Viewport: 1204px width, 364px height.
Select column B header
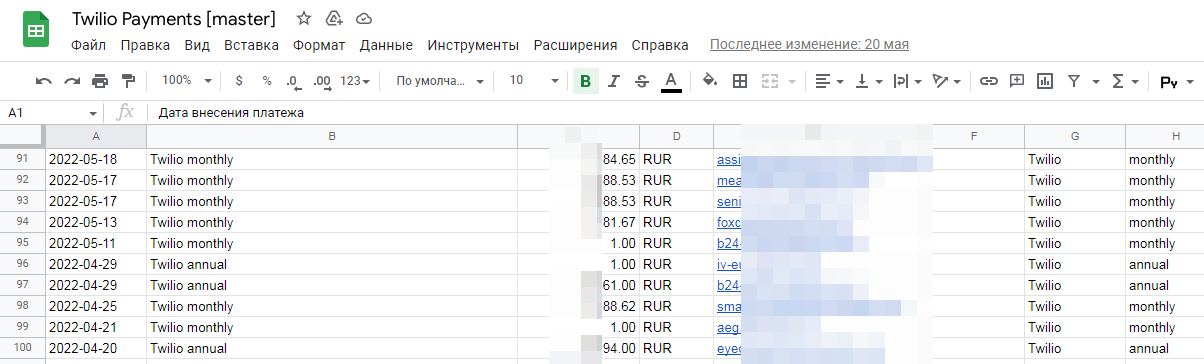point(331,136)
